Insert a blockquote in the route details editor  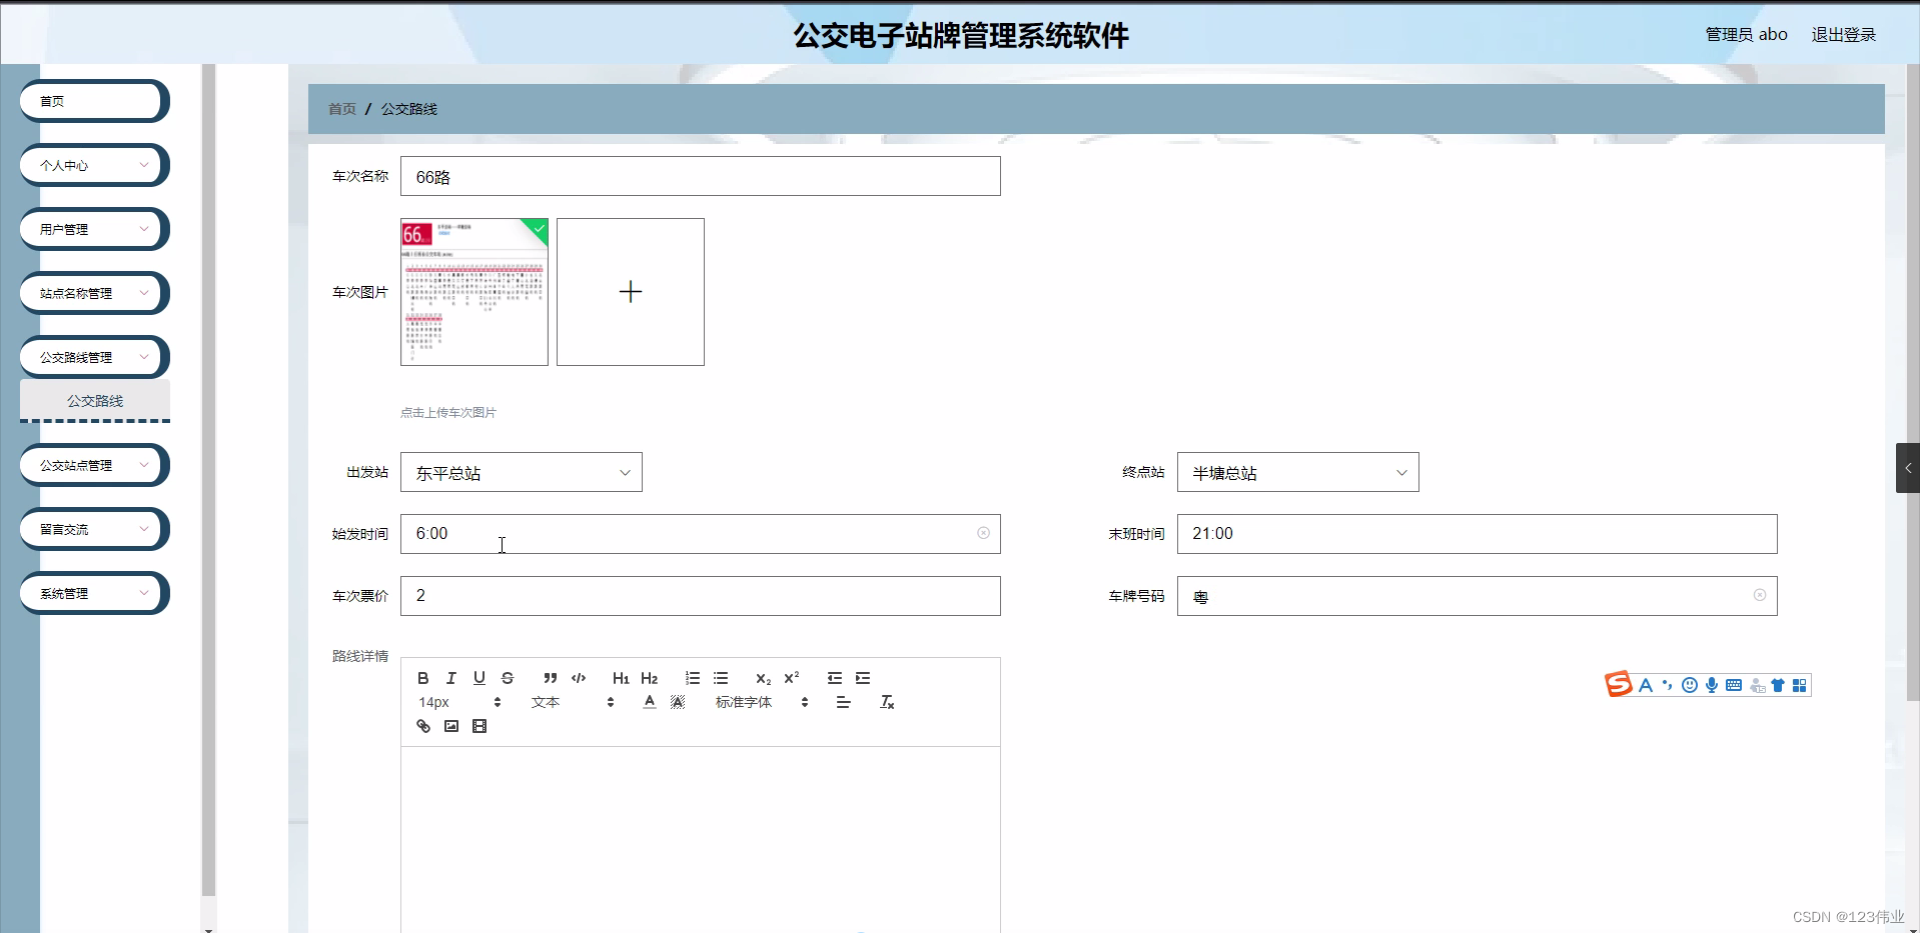tap(549, 678)
